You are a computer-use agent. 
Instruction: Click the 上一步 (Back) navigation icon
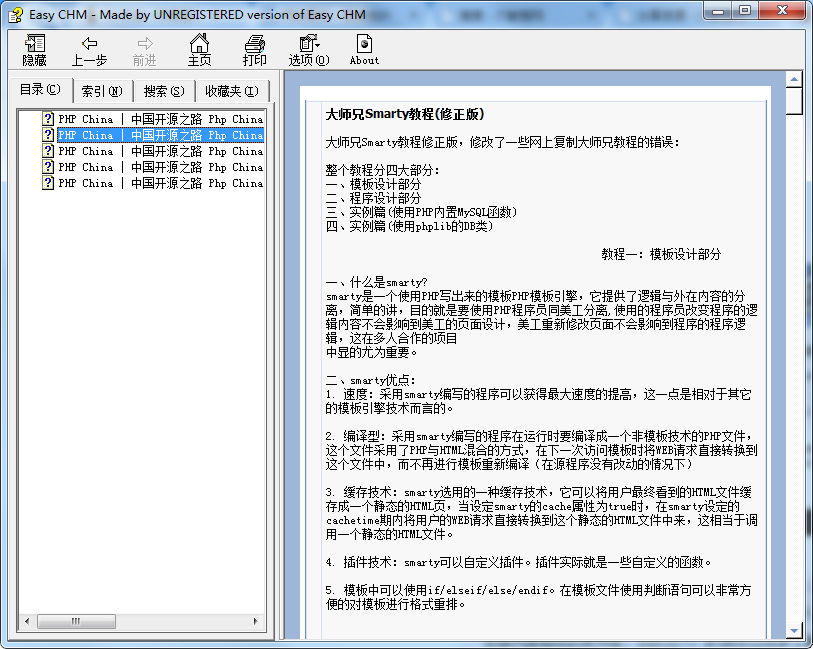click(87, 48)
